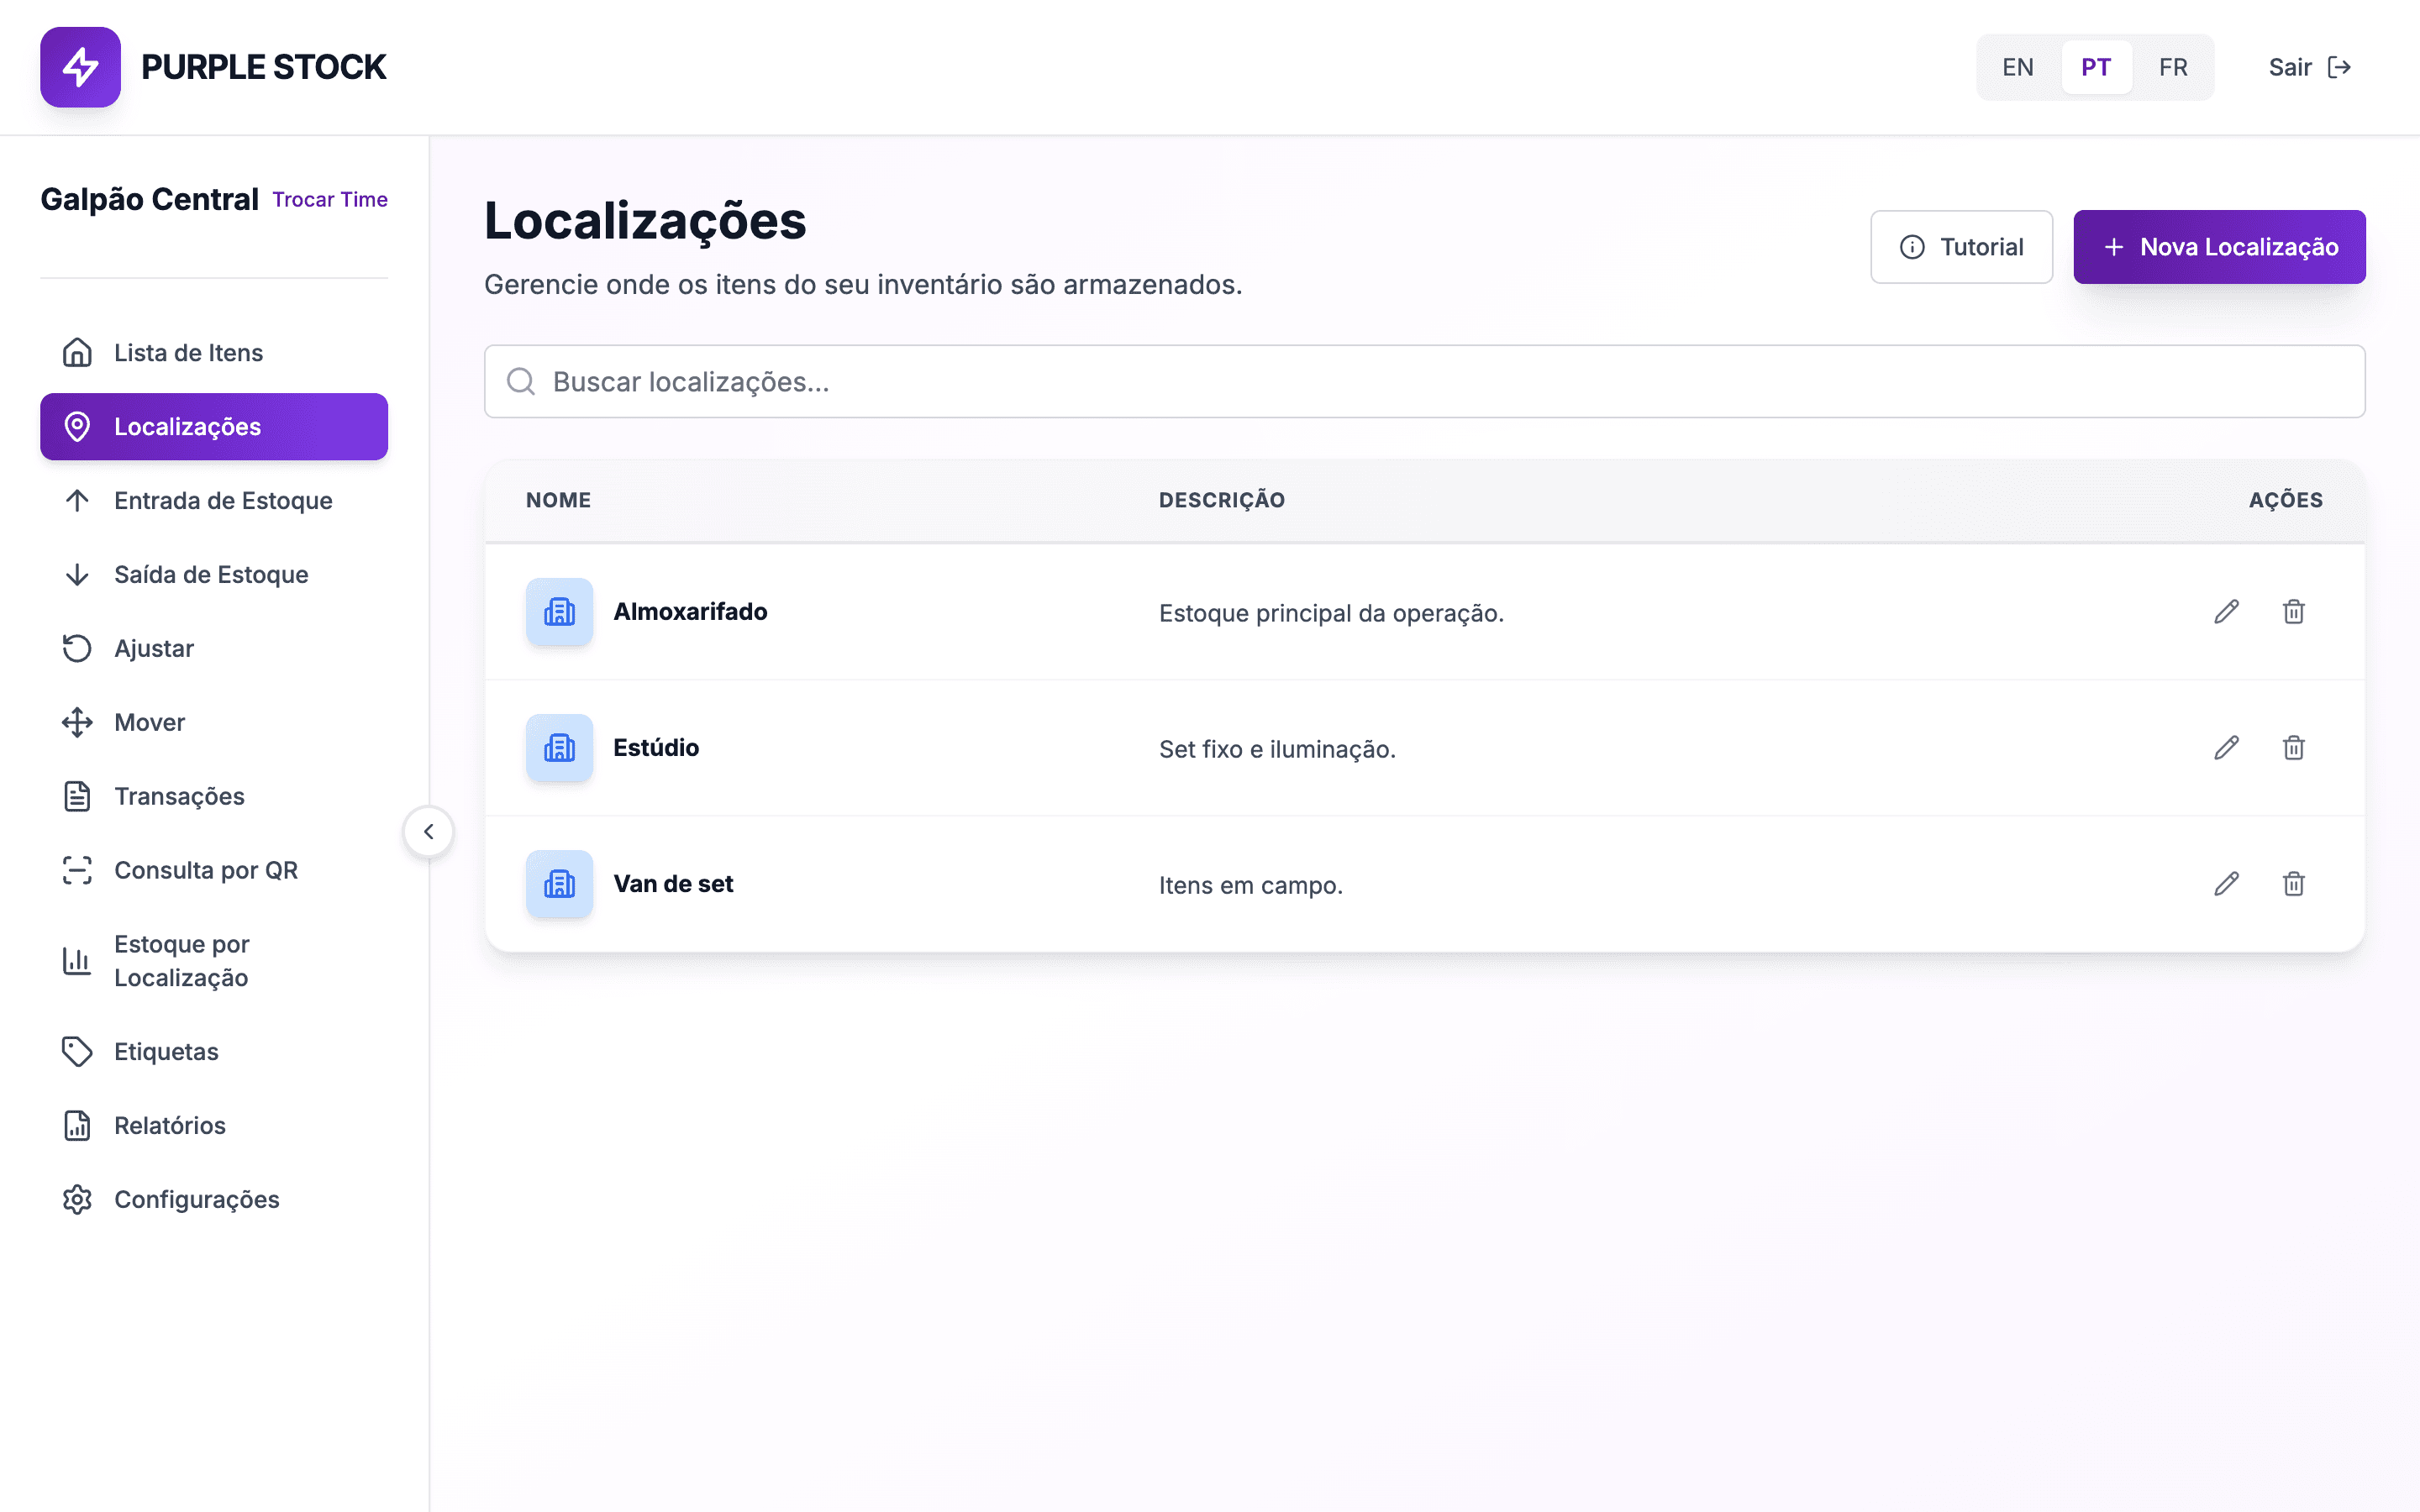The image size is (2420, 1512).
Task: Delete the Estúdio location via trash icon
Action: tap(2293, 748)
